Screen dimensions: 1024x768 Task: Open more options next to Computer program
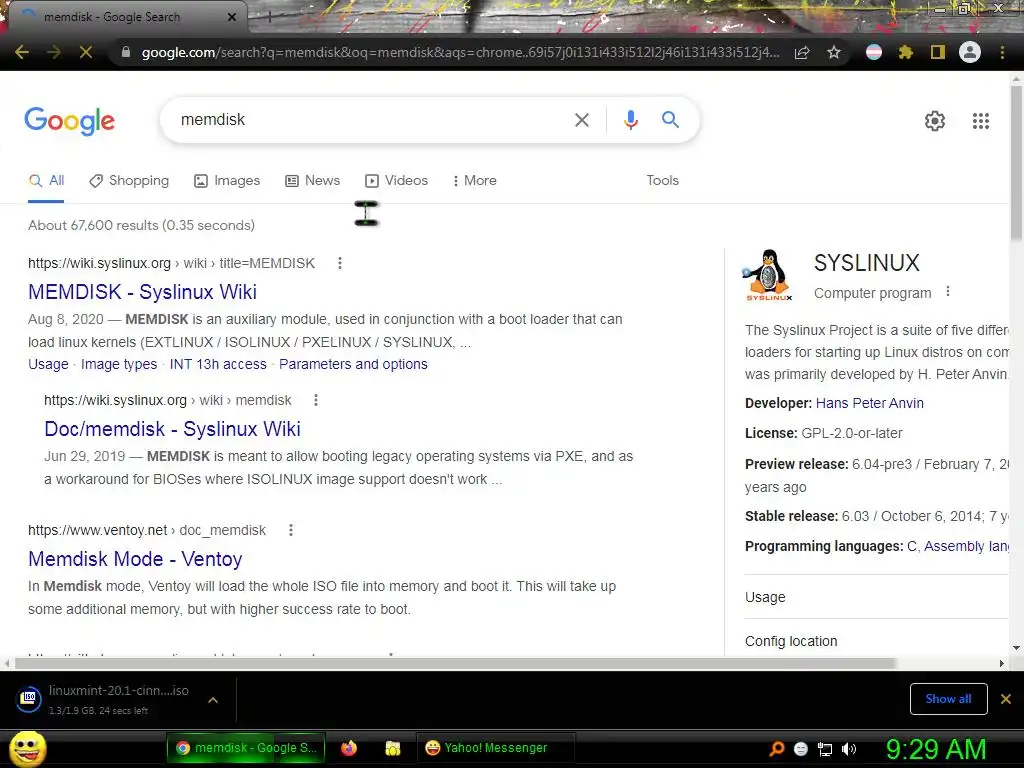[948, 292]
